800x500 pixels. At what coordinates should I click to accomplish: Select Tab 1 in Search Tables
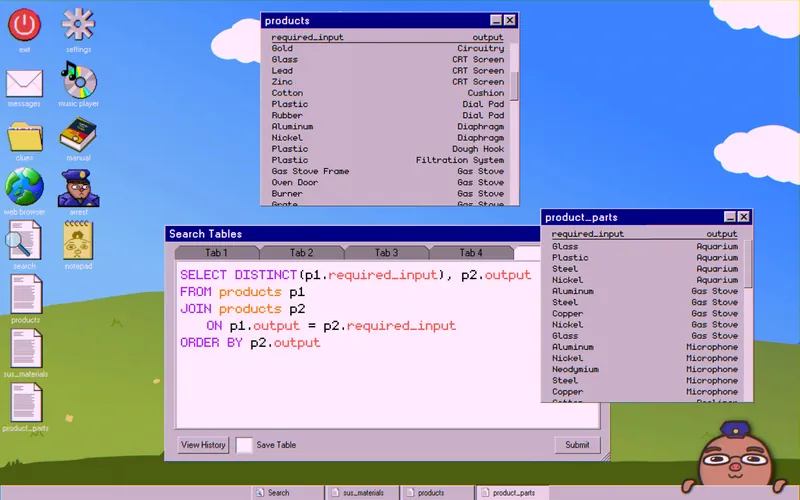(x=216, y=253)
